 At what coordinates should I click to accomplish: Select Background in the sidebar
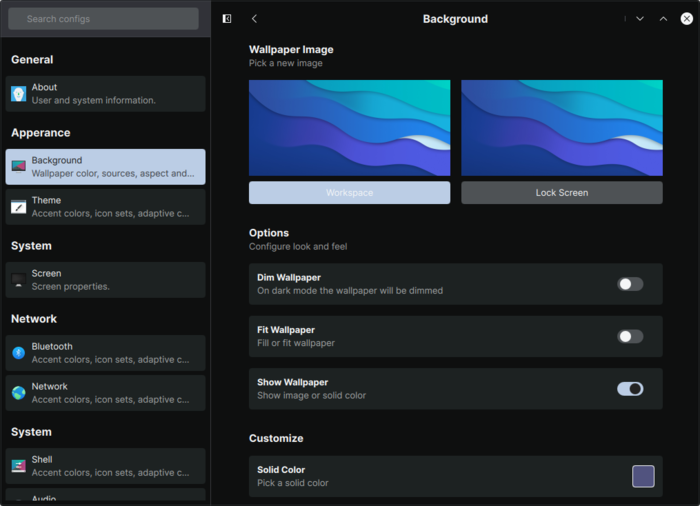click(105, 167)
